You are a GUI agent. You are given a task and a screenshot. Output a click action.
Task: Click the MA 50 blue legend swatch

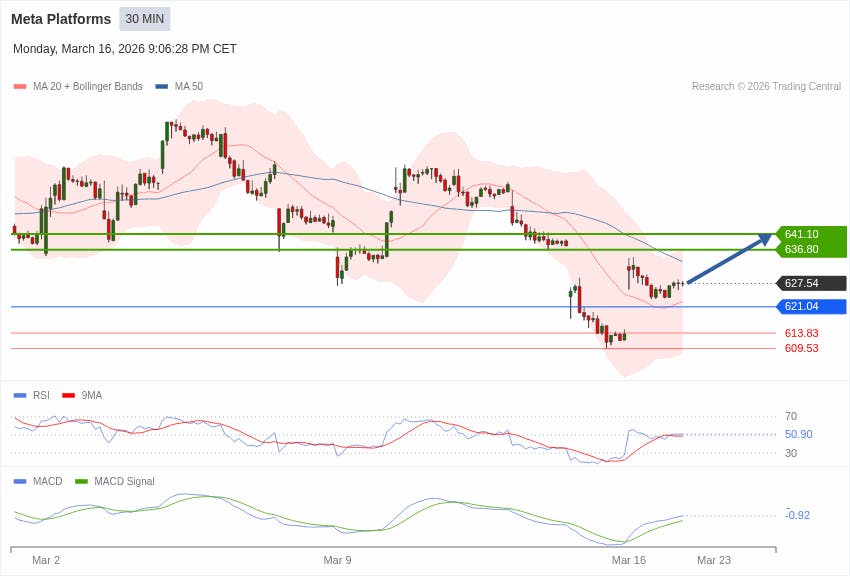pyautogui.click(x=162, y=86)
